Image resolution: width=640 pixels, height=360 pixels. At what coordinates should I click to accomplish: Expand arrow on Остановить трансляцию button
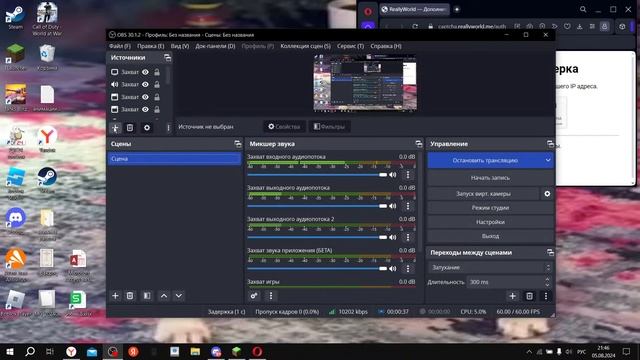[548, 160]
